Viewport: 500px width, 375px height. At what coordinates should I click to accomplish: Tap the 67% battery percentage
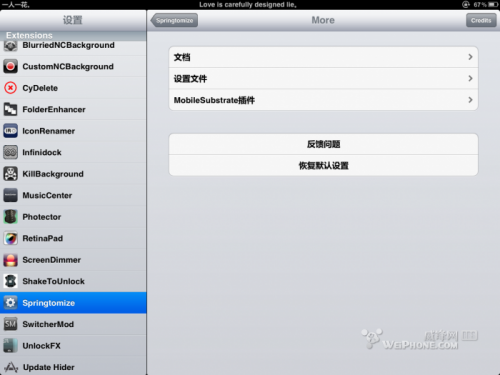[x=479, y=5]
